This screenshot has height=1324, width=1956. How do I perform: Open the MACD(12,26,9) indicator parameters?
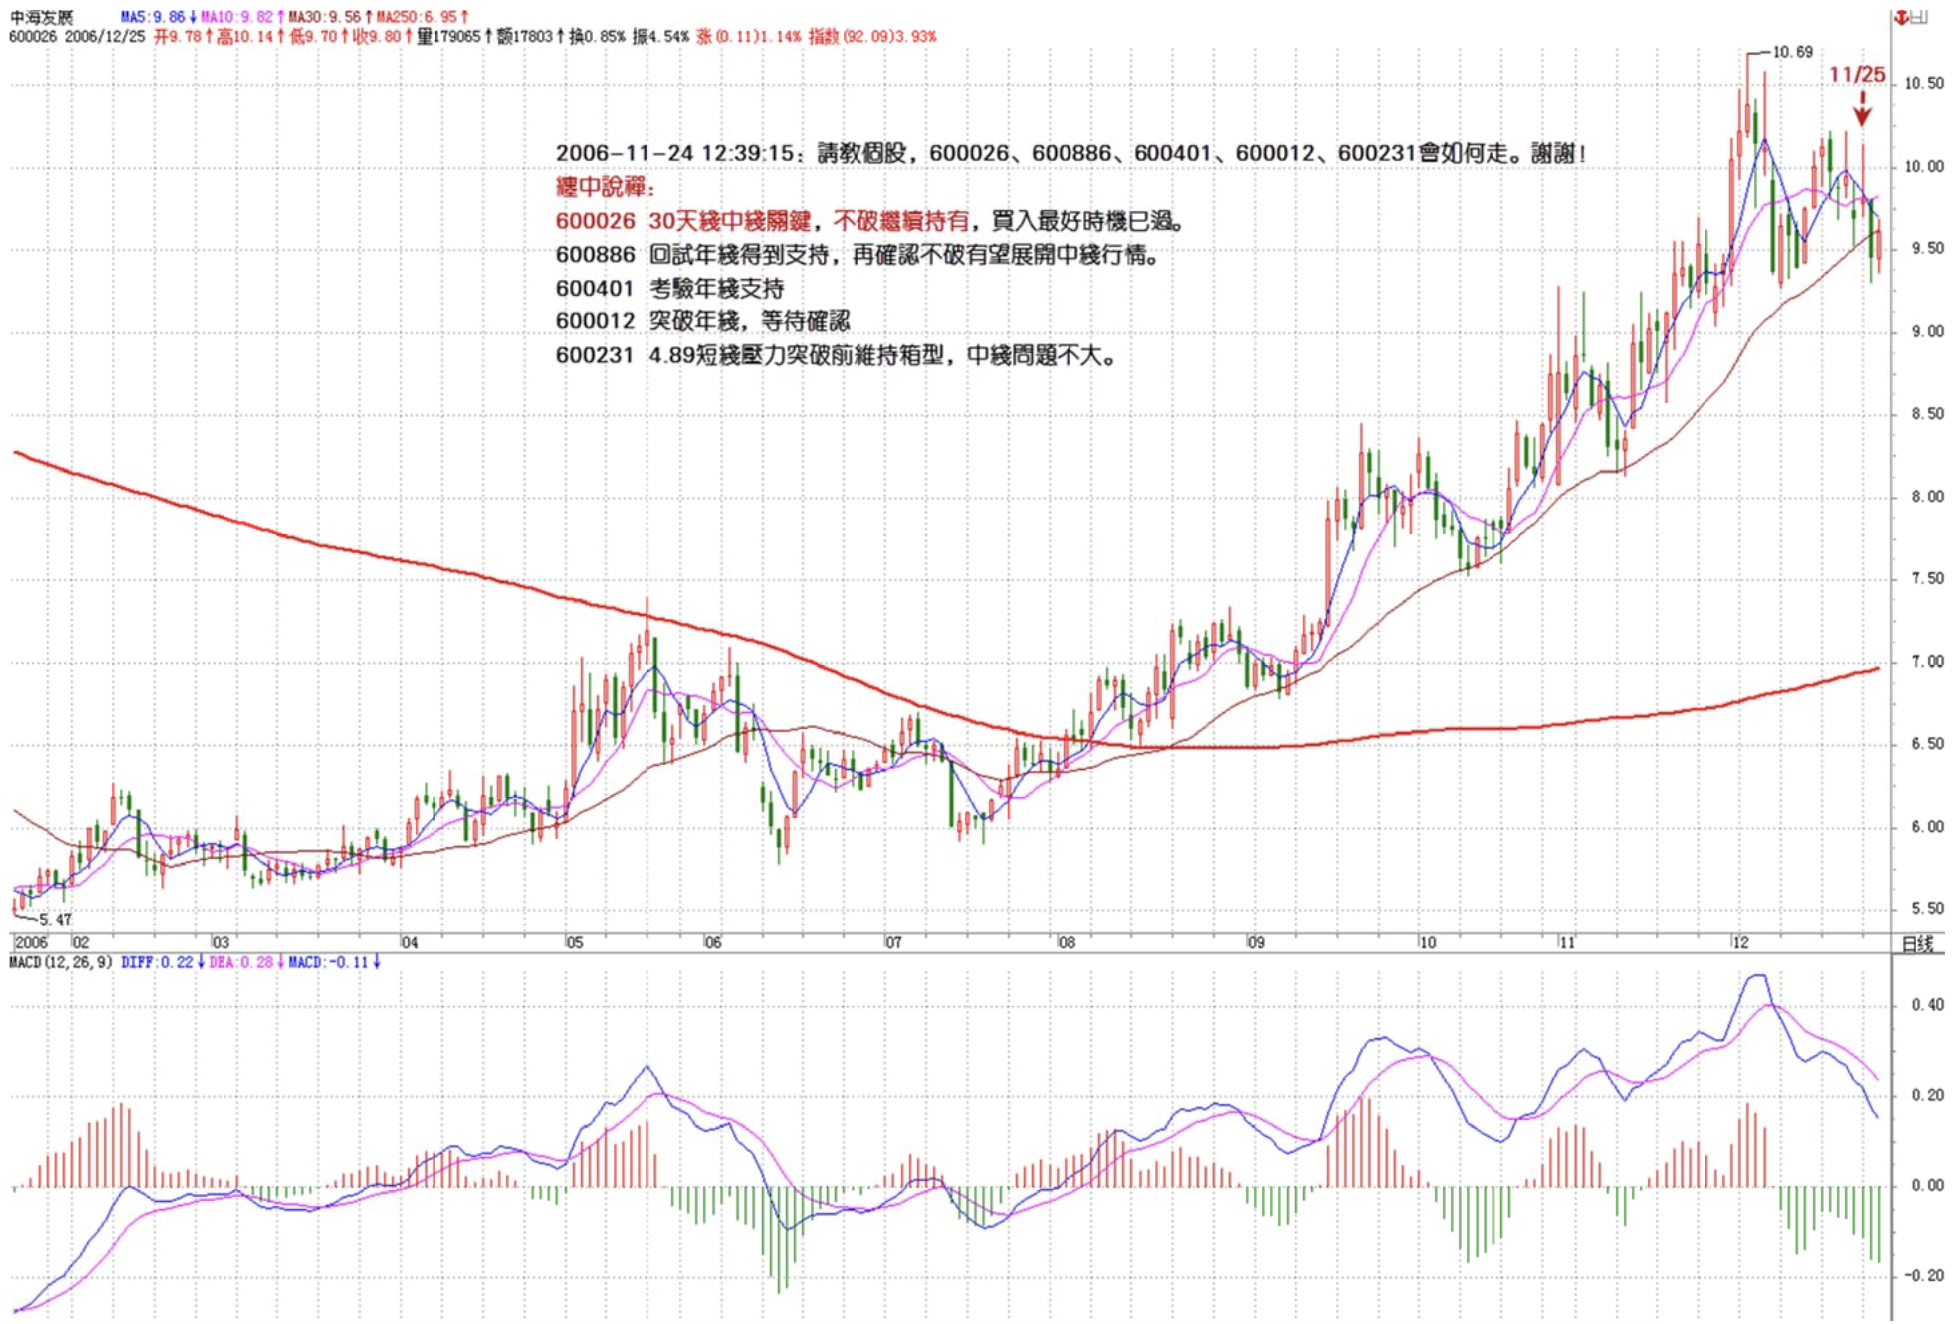pos(60,962)
